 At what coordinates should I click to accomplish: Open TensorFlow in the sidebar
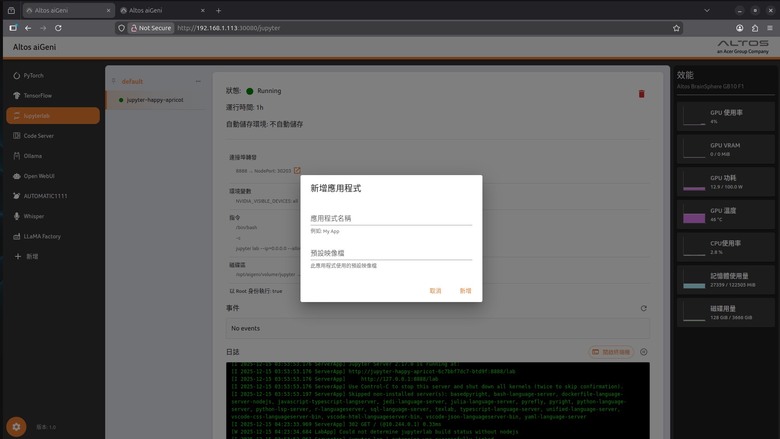(x=53, y=95)
